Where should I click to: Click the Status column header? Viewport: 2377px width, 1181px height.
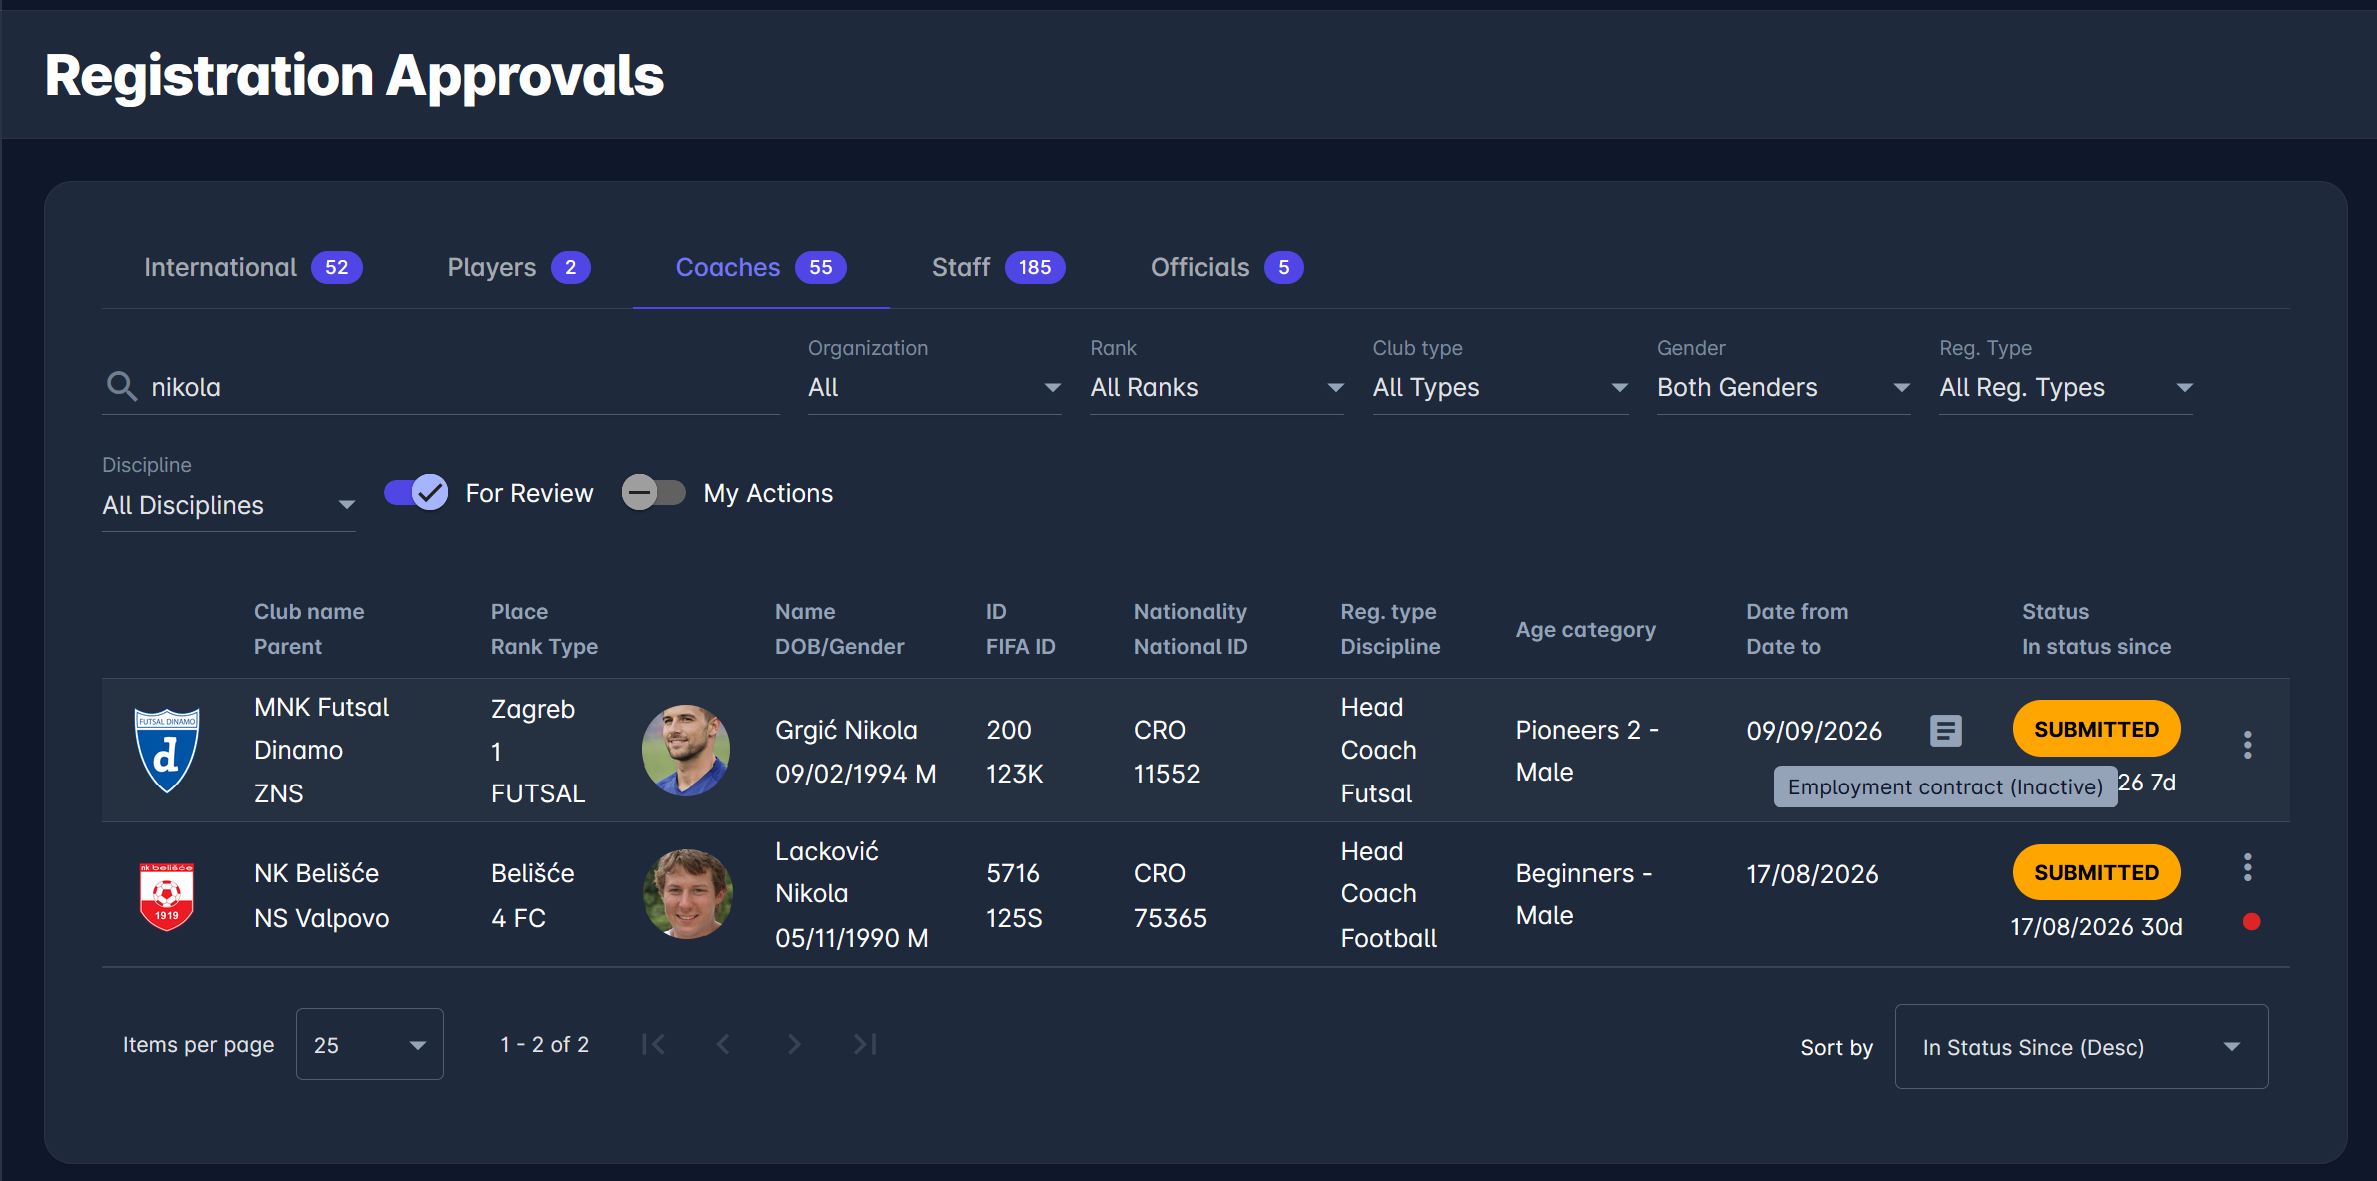(2055, 612)
